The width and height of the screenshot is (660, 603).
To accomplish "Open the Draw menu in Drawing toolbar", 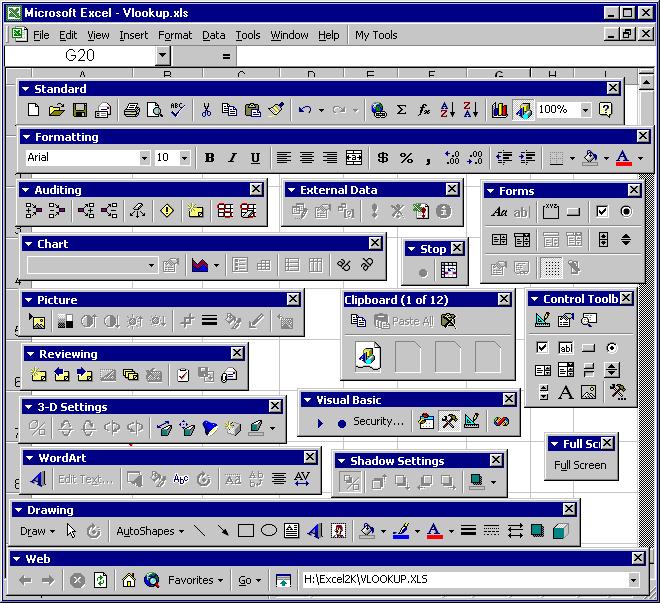I will coord(37,531).
